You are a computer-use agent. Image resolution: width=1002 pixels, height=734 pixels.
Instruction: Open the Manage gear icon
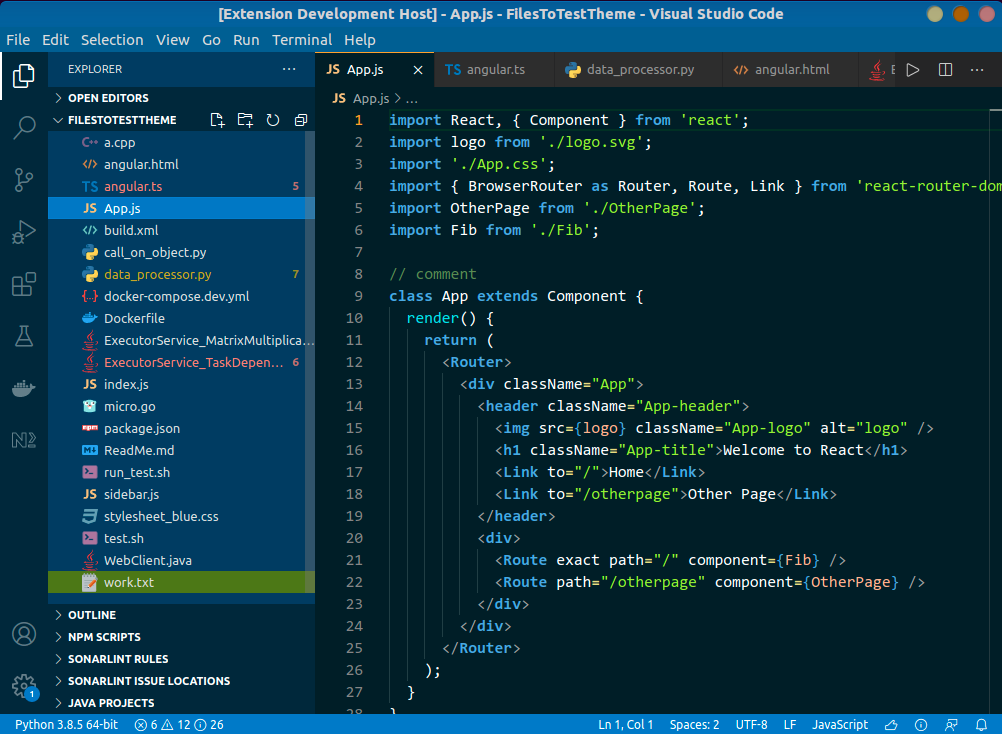(x=24, y=687)
